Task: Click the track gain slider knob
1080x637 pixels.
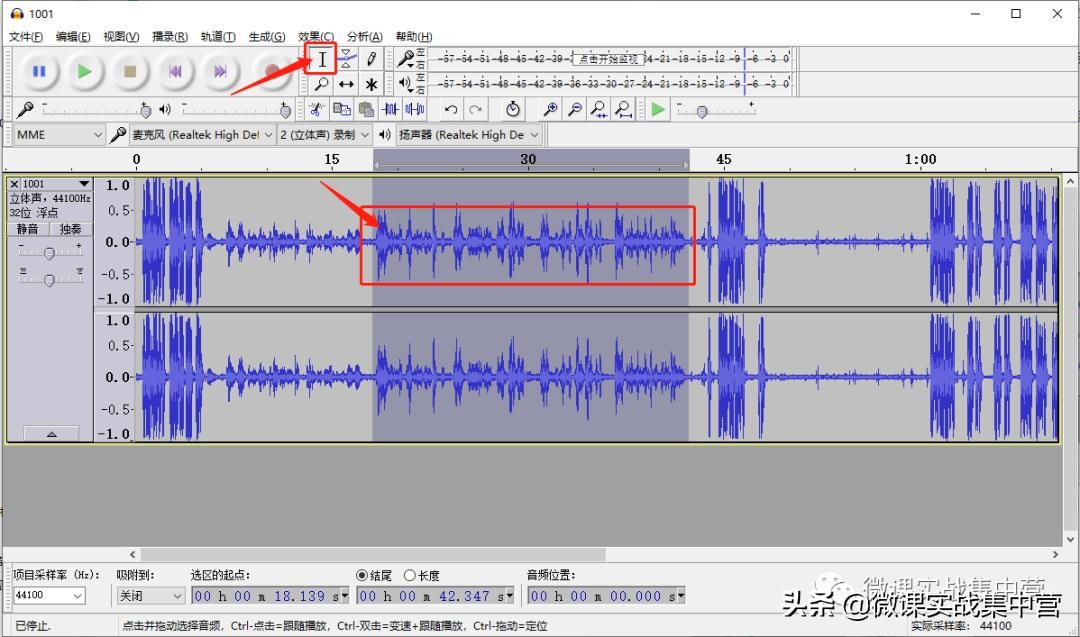Action: pos(49,253)
